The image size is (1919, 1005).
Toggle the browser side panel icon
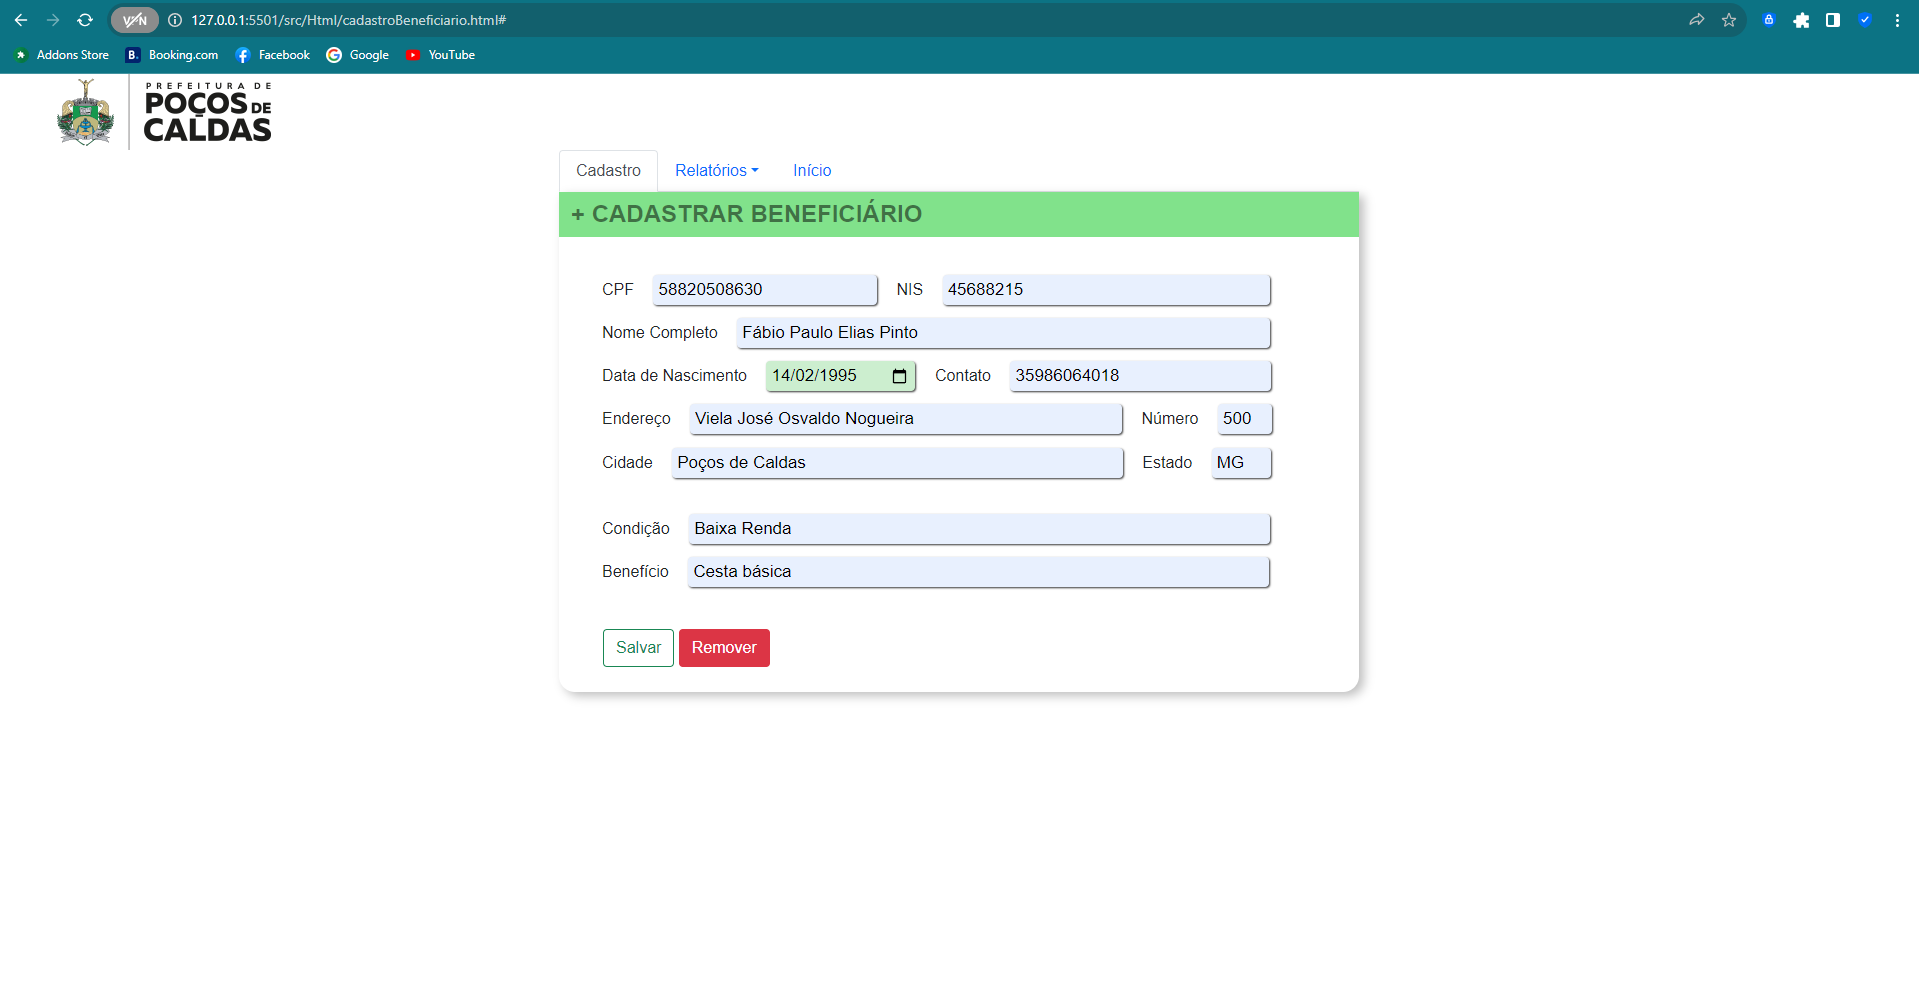pos(1833,20)
